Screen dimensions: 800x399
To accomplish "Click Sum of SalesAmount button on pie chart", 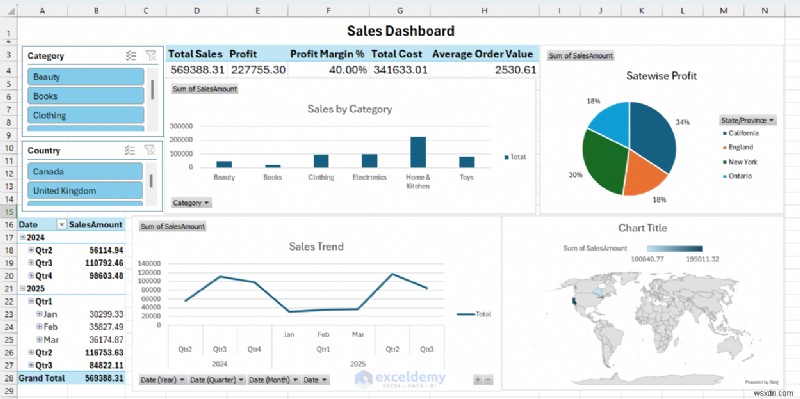I will point(581,56).
